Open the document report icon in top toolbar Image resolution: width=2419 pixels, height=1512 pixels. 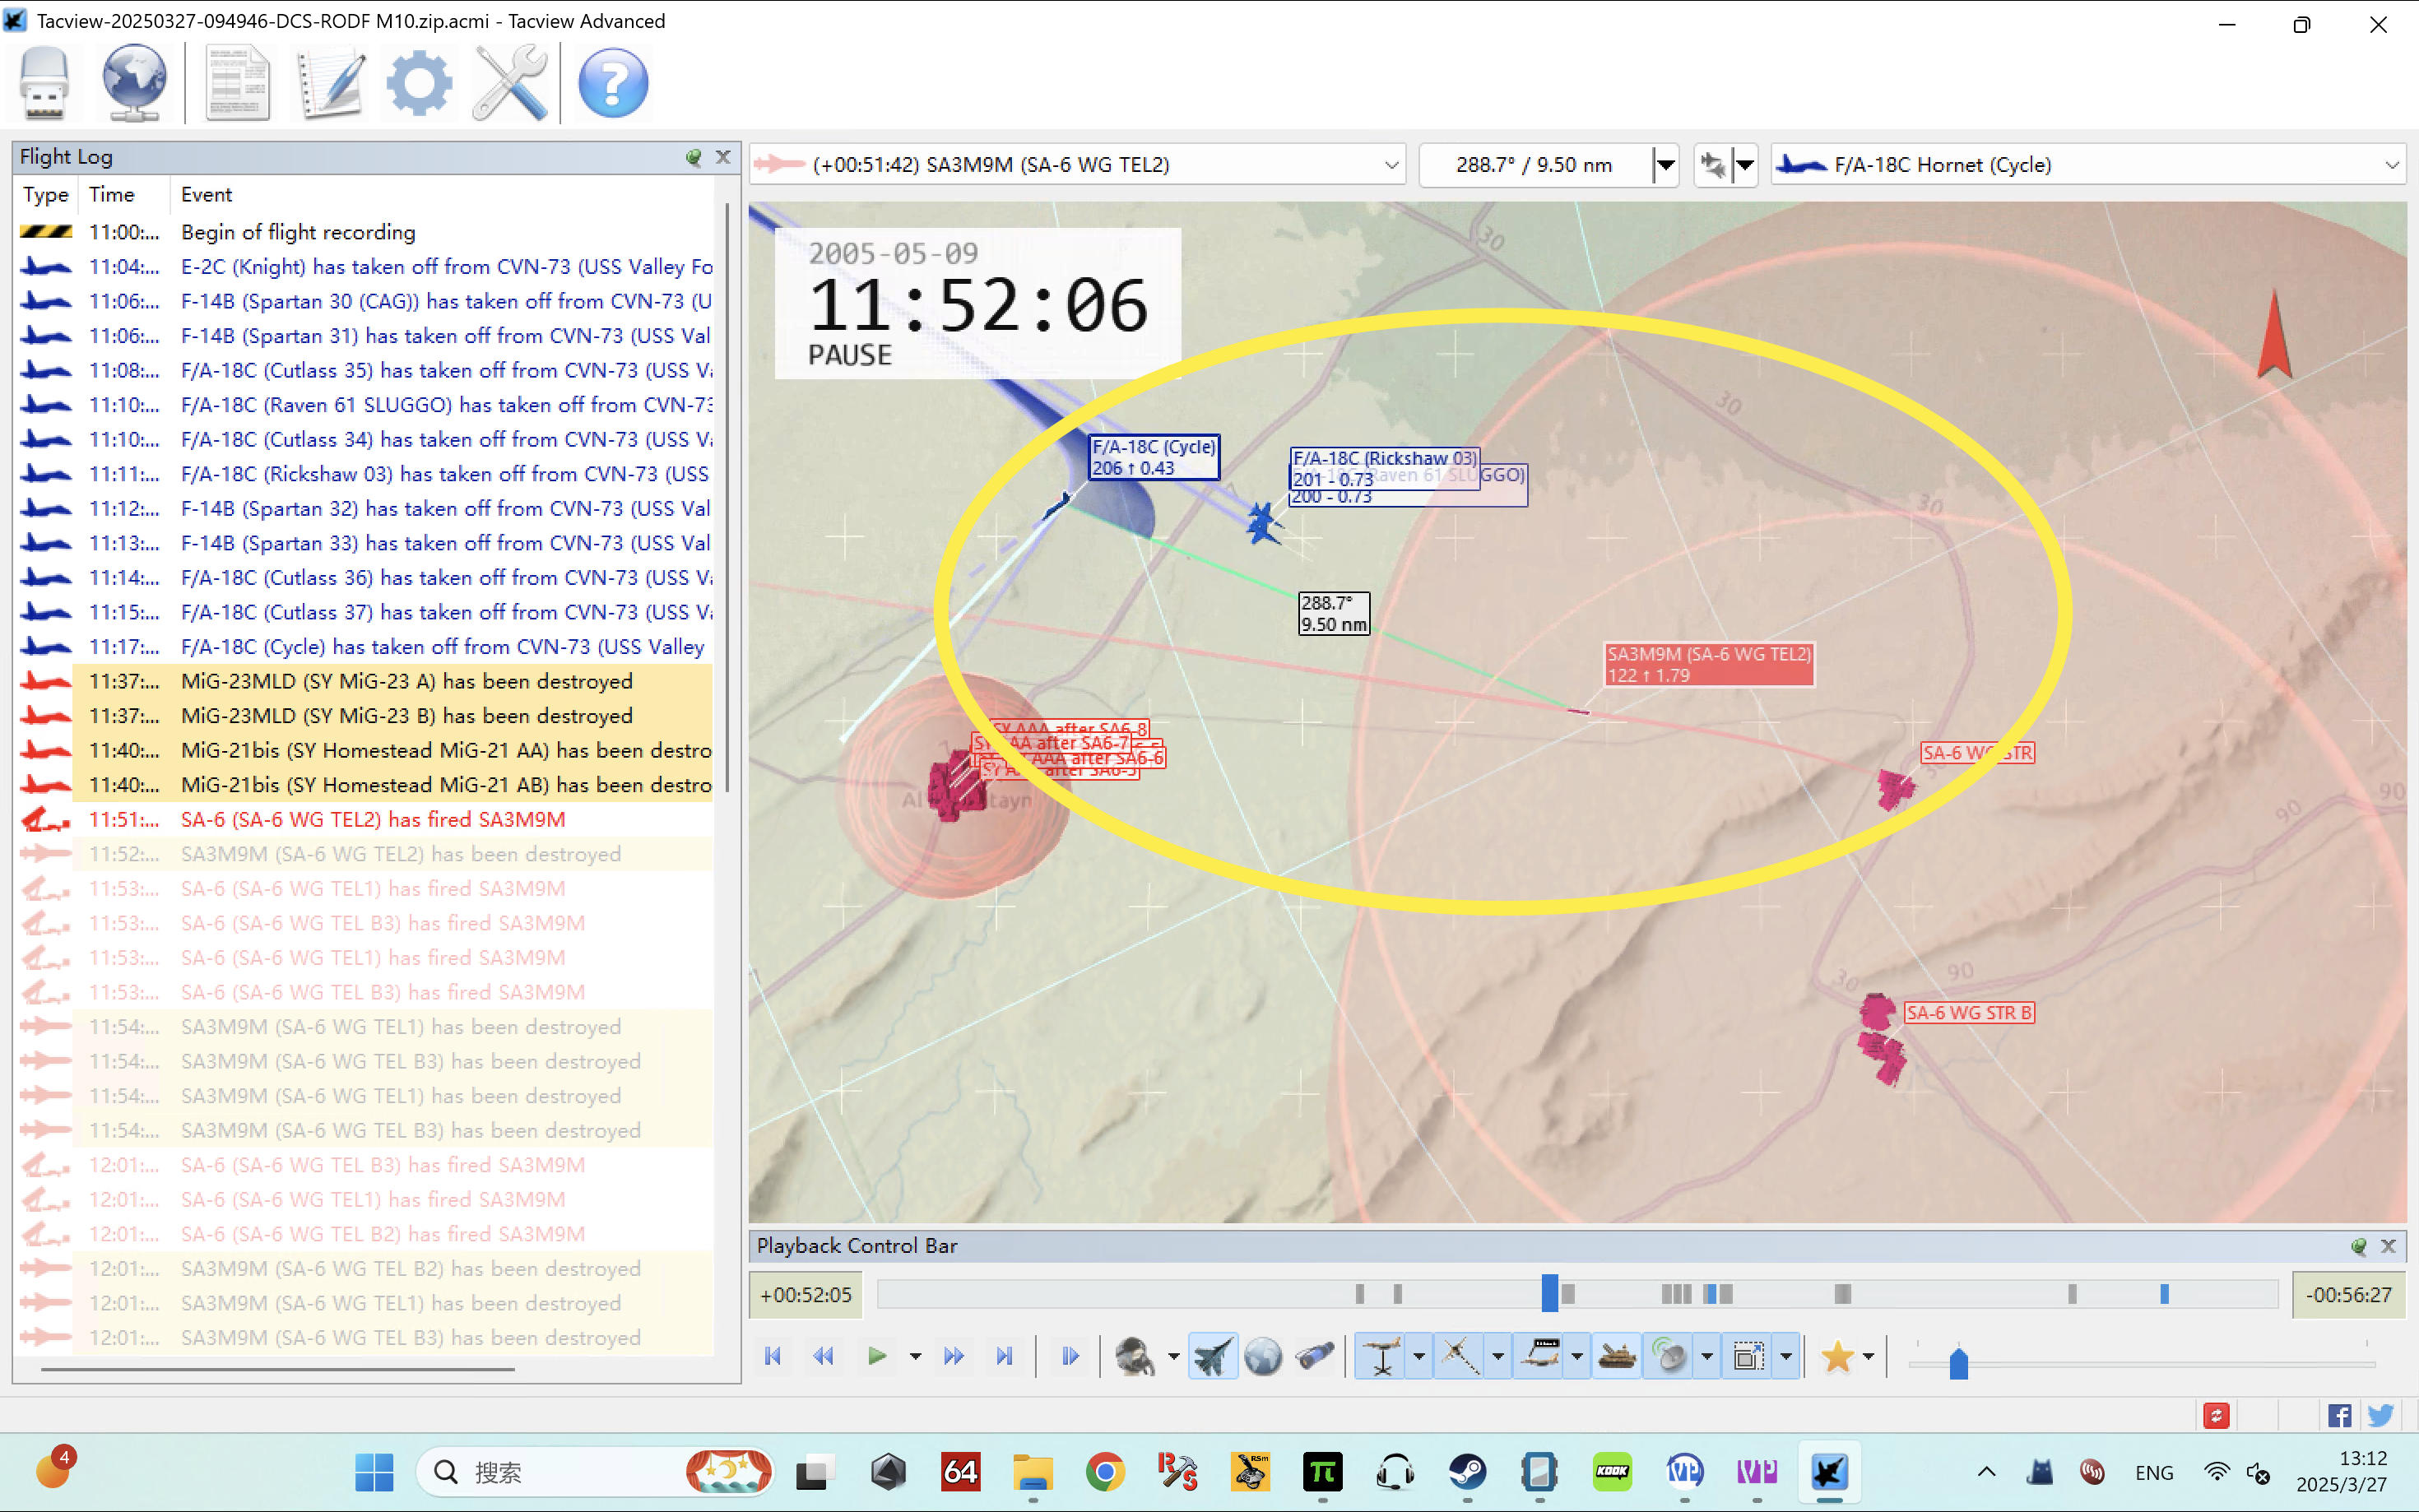click(x=237, y=83)
